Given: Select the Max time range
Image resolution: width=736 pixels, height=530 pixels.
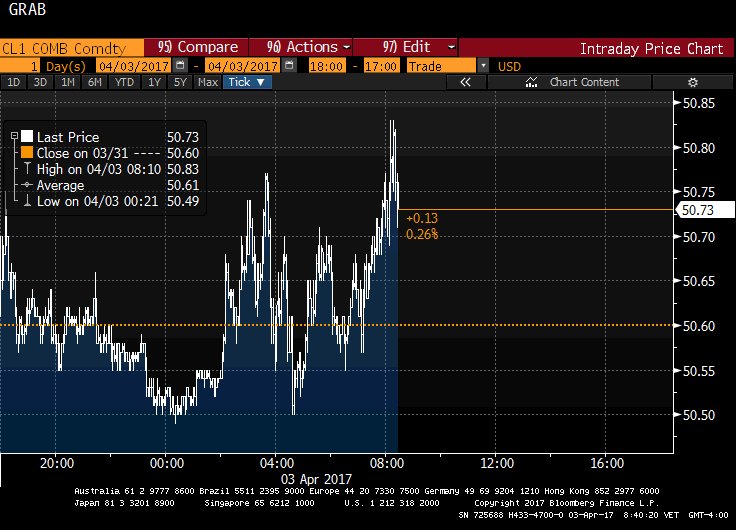Looking at the screenshot, I should click(208, 82).
